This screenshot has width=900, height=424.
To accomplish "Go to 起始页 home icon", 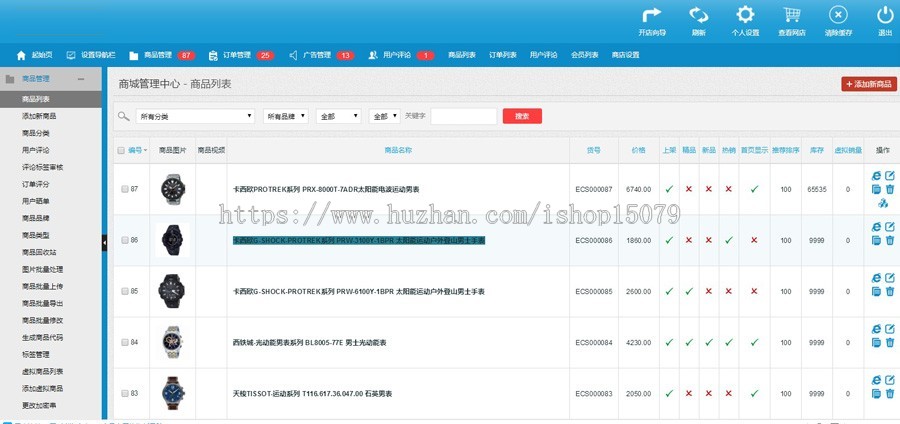I will click(x=21, y=55).
